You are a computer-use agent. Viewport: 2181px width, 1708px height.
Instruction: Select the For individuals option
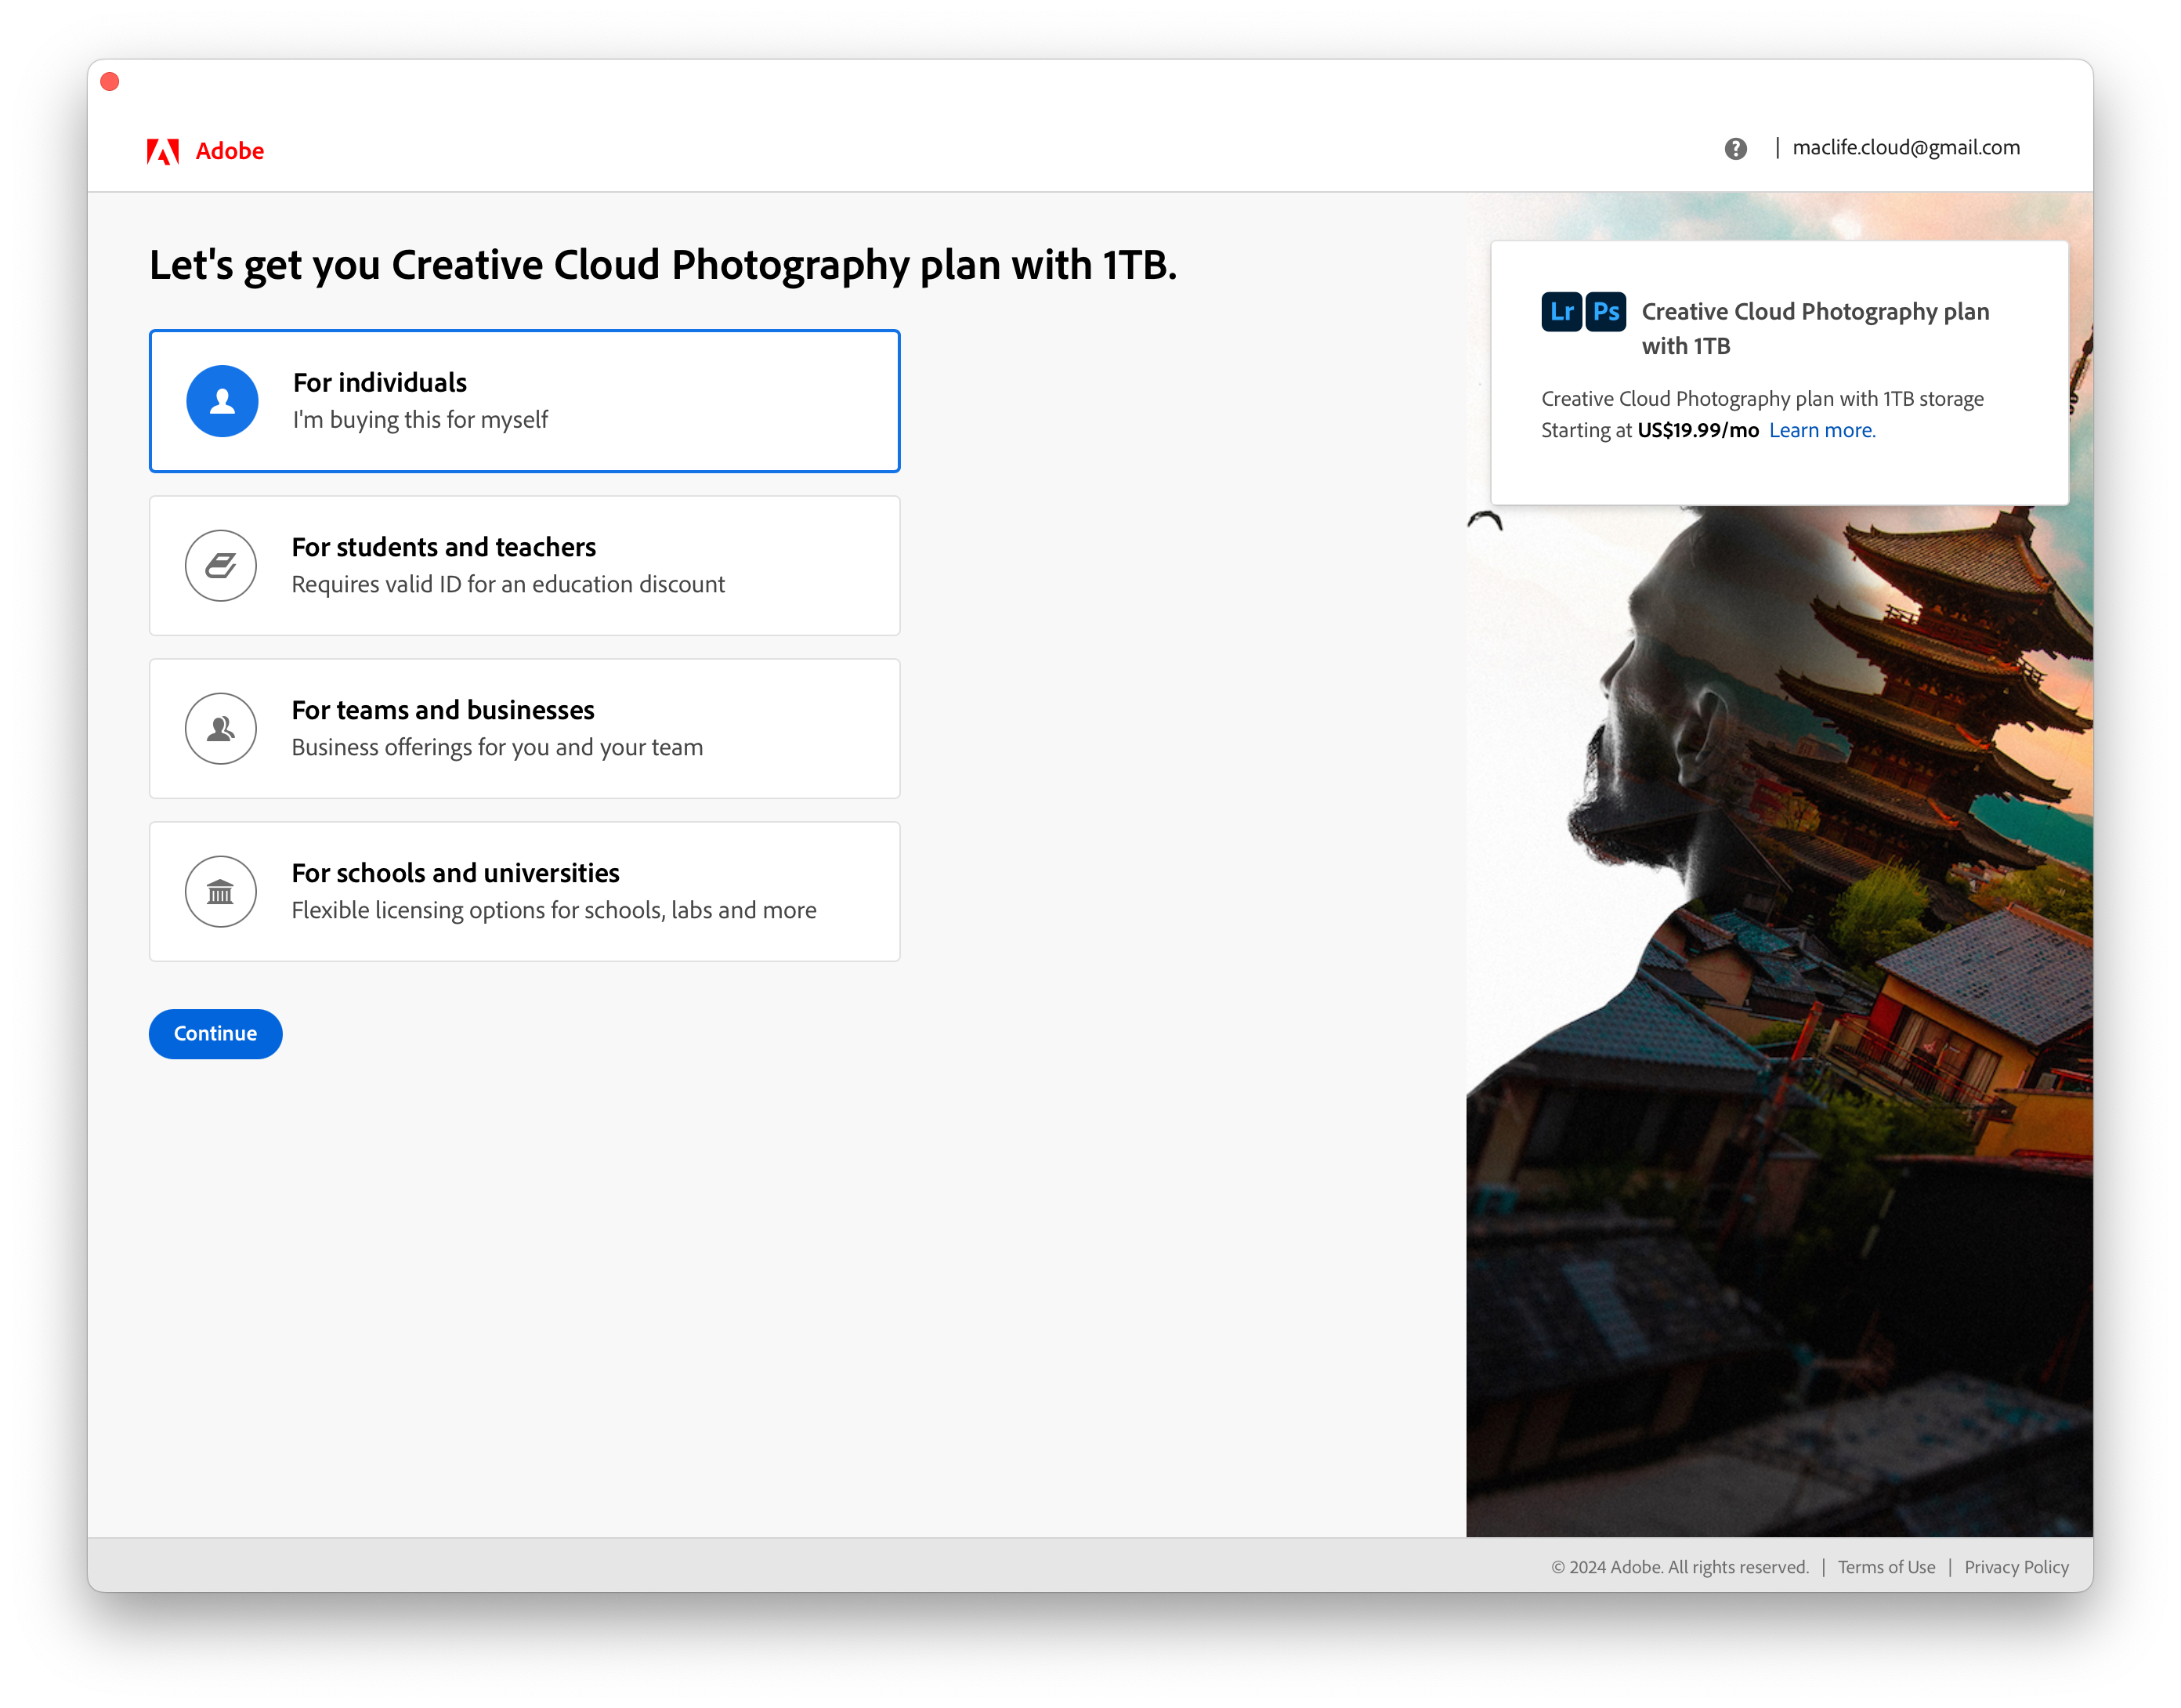(x=524, y=401)
